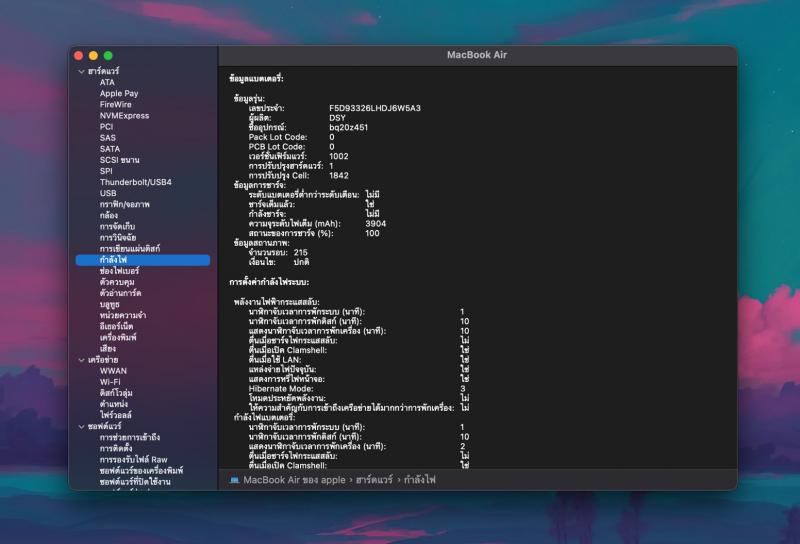Select เครื่องพิมพ์ in the sidebar
Image resolution: width=800 pixels, height=544 pixels.
pos(118,337)
